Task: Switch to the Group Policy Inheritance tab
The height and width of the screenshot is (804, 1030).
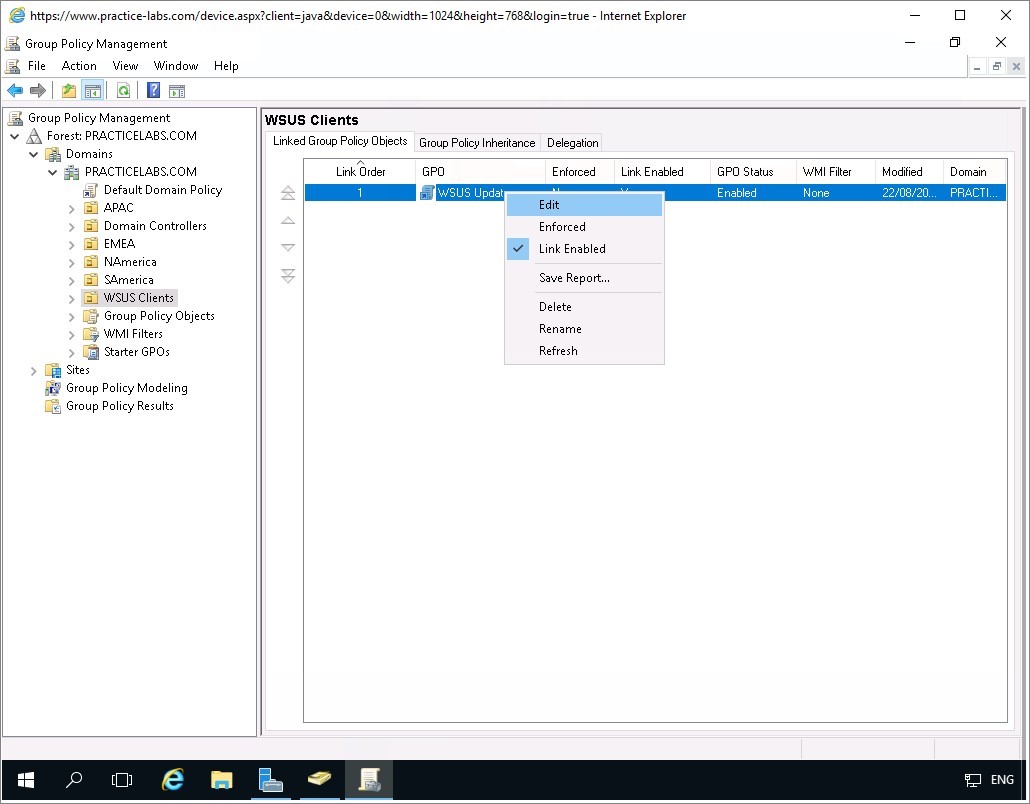Action: [477, 143]
